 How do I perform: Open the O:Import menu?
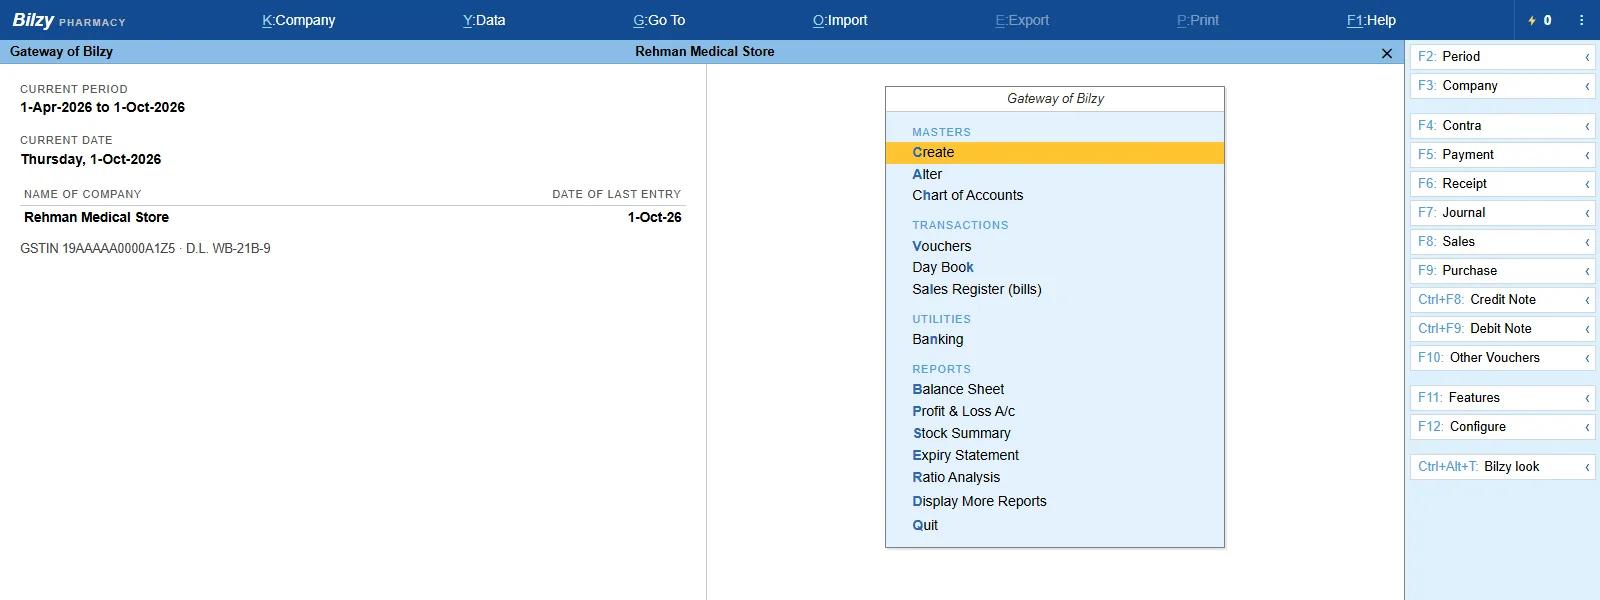point(840,20)
